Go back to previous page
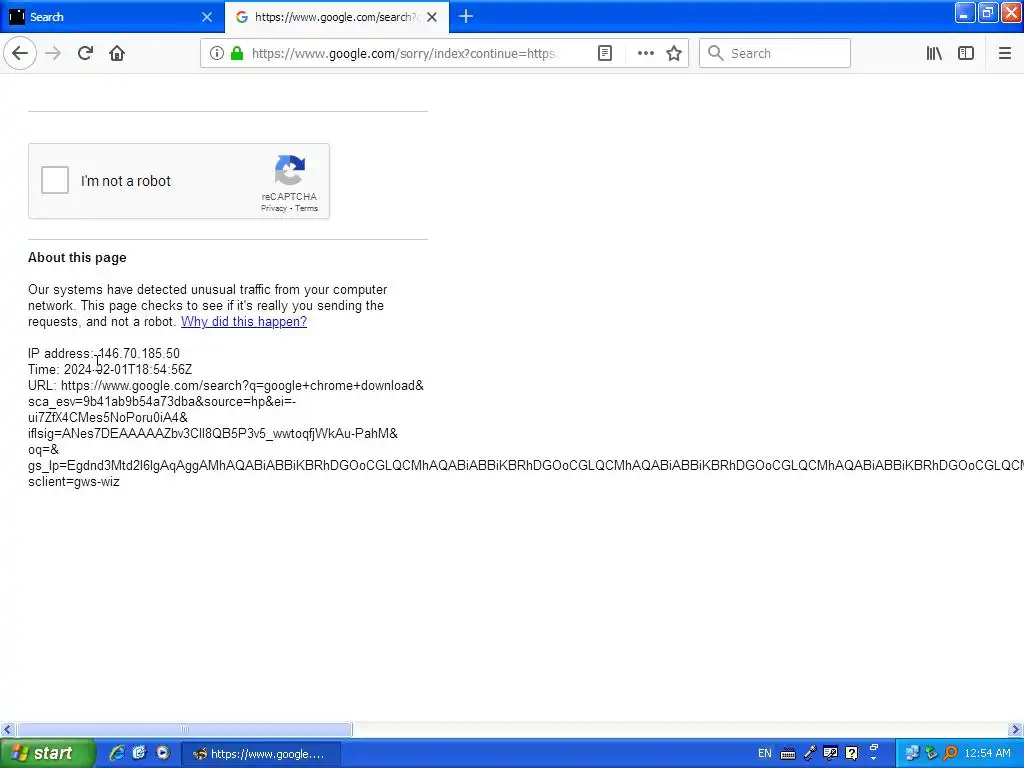Image resolution: width=1024 pixels, height=768 pixels. (20, 53)
